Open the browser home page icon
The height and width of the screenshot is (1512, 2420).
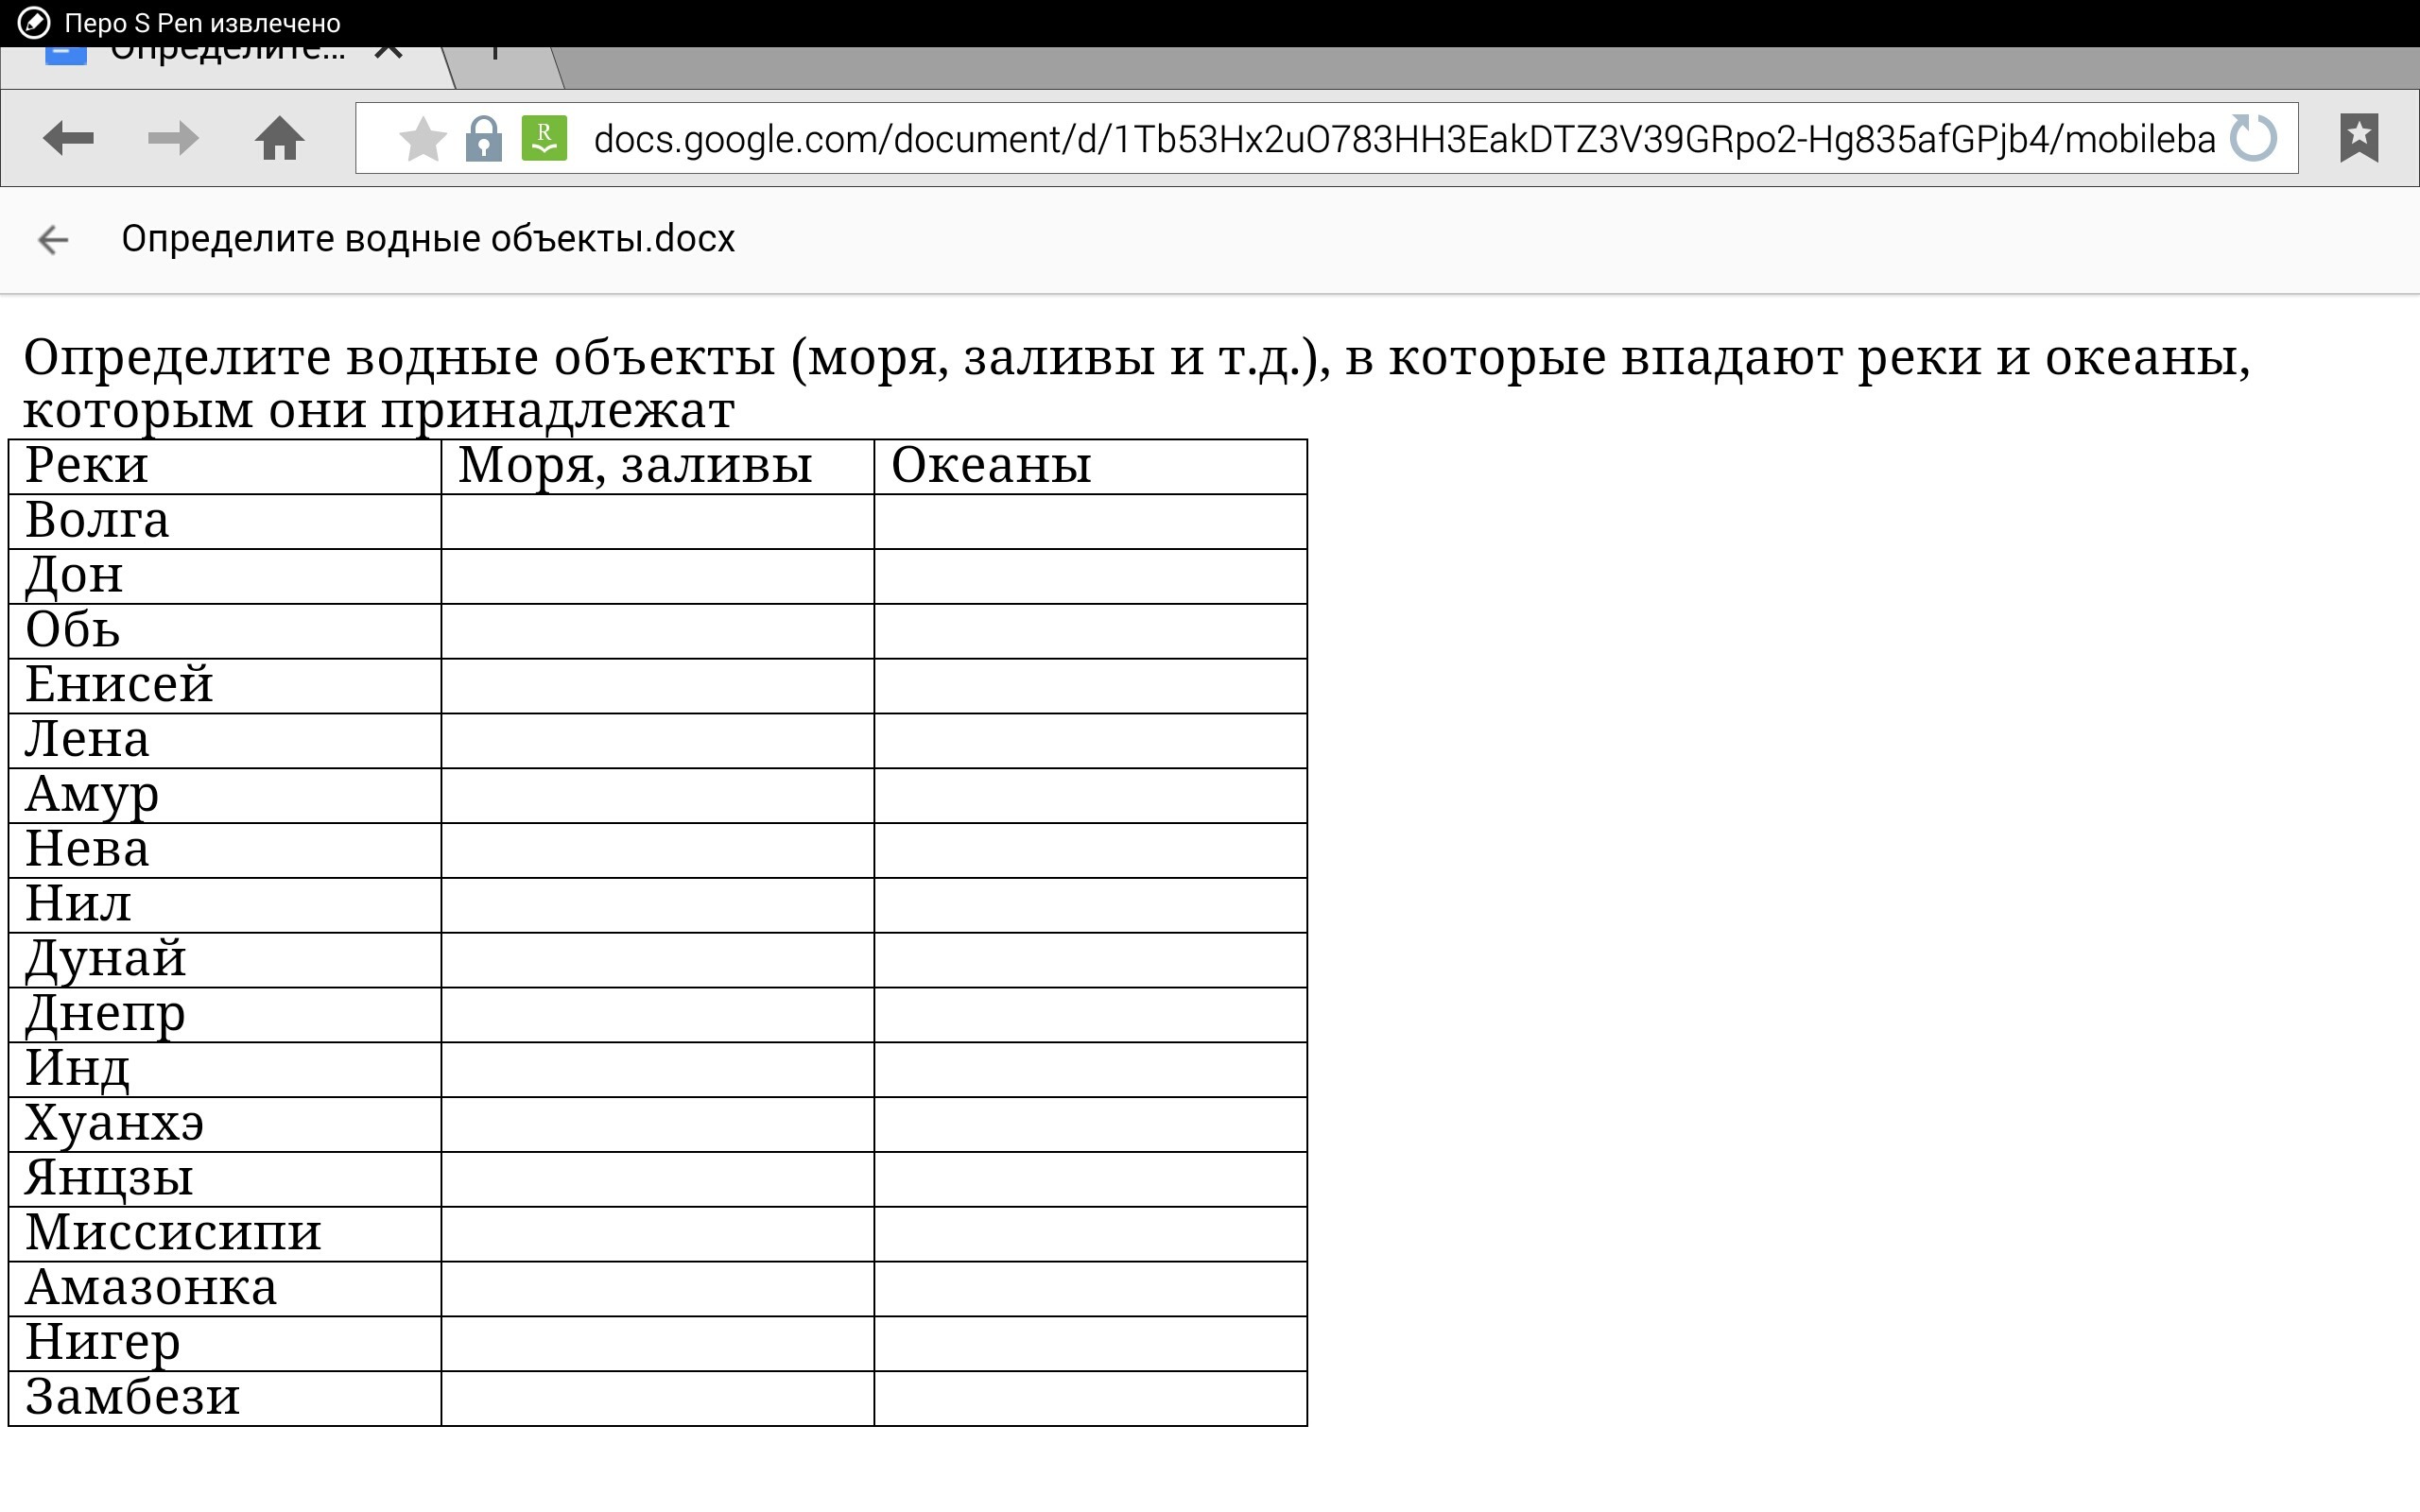[x=279, y=138]
